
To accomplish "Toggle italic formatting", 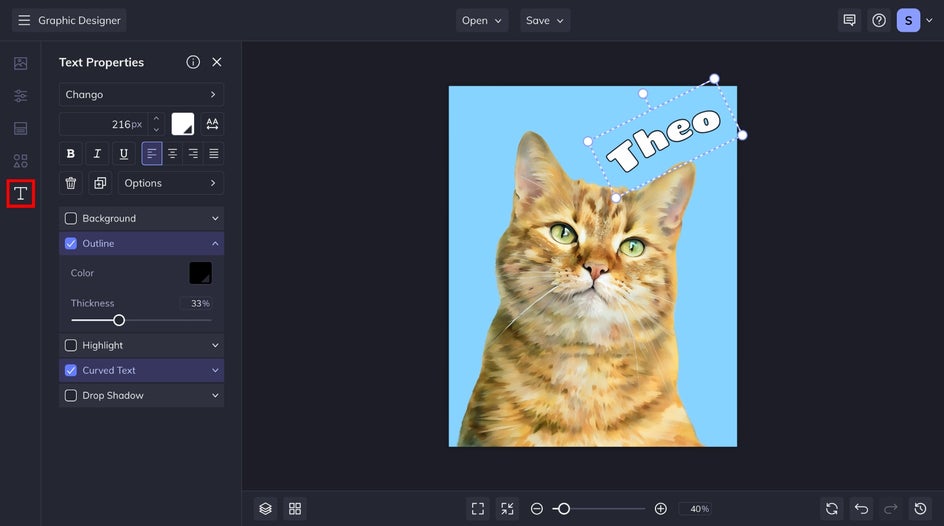I will pos(97,153).
